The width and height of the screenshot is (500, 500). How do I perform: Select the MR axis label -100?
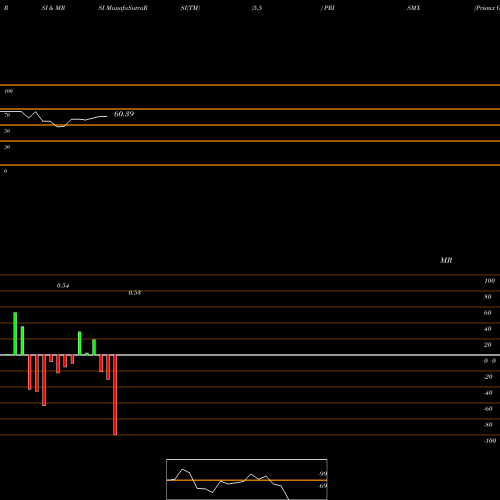490,441
